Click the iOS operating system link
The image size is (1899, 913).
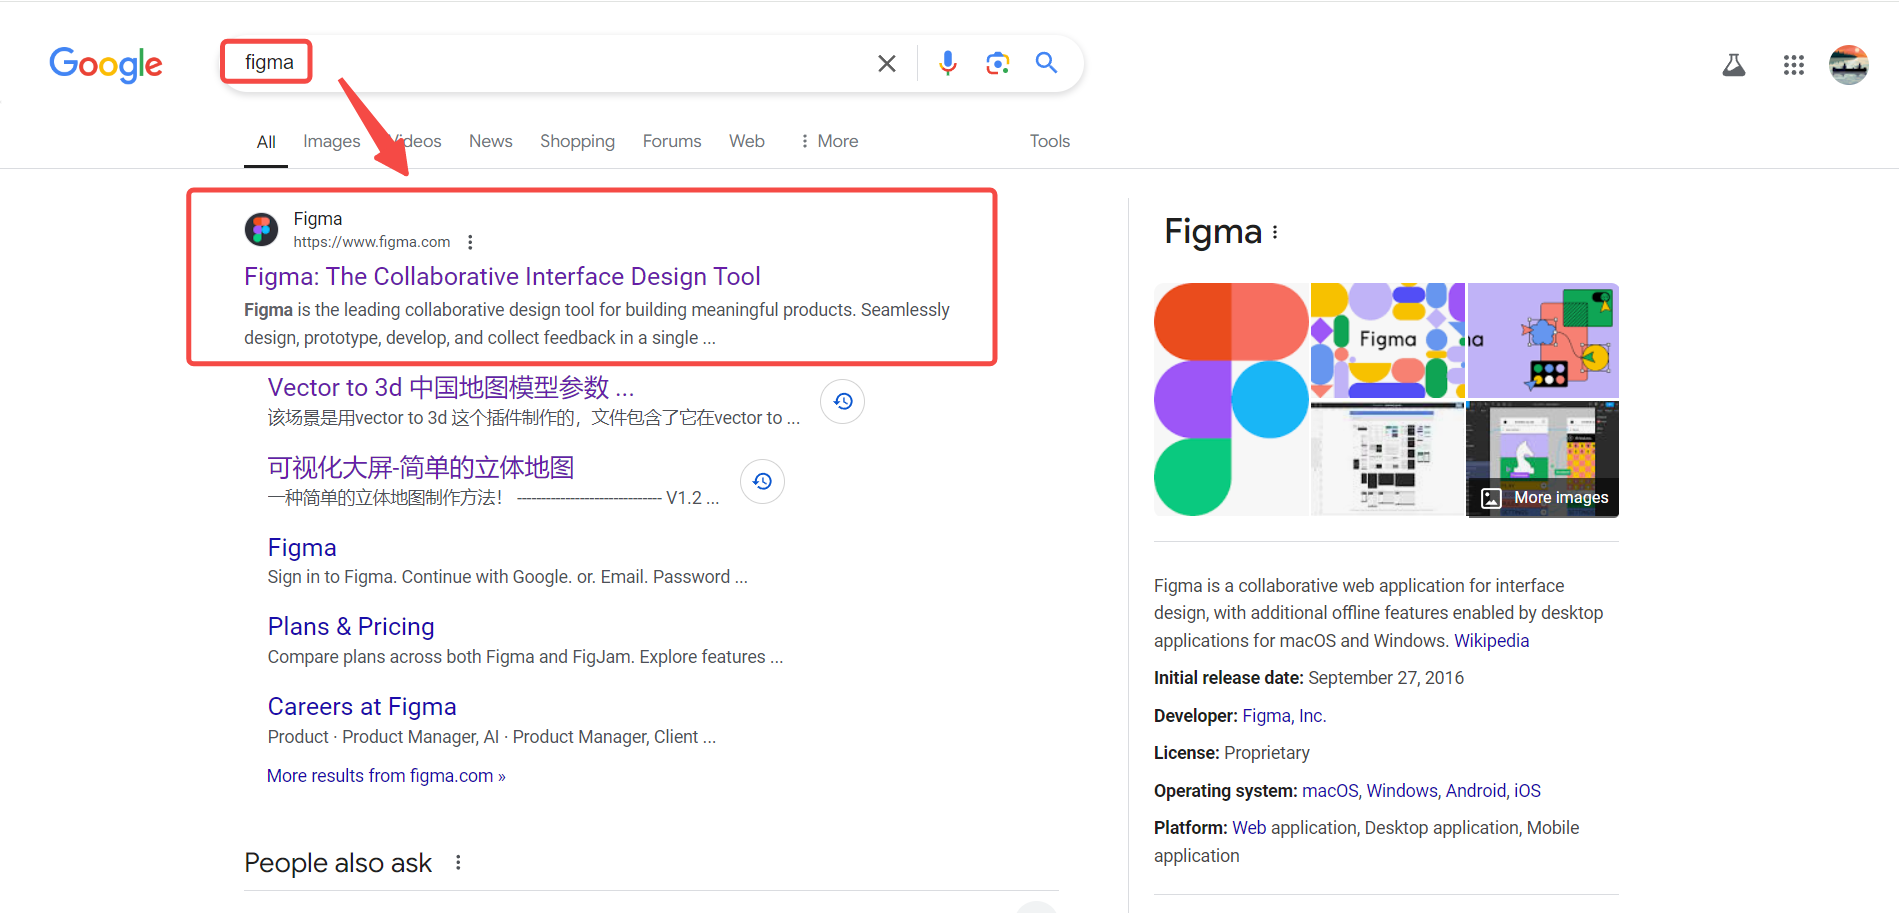pyautogui.click(x=1527, y=791)
